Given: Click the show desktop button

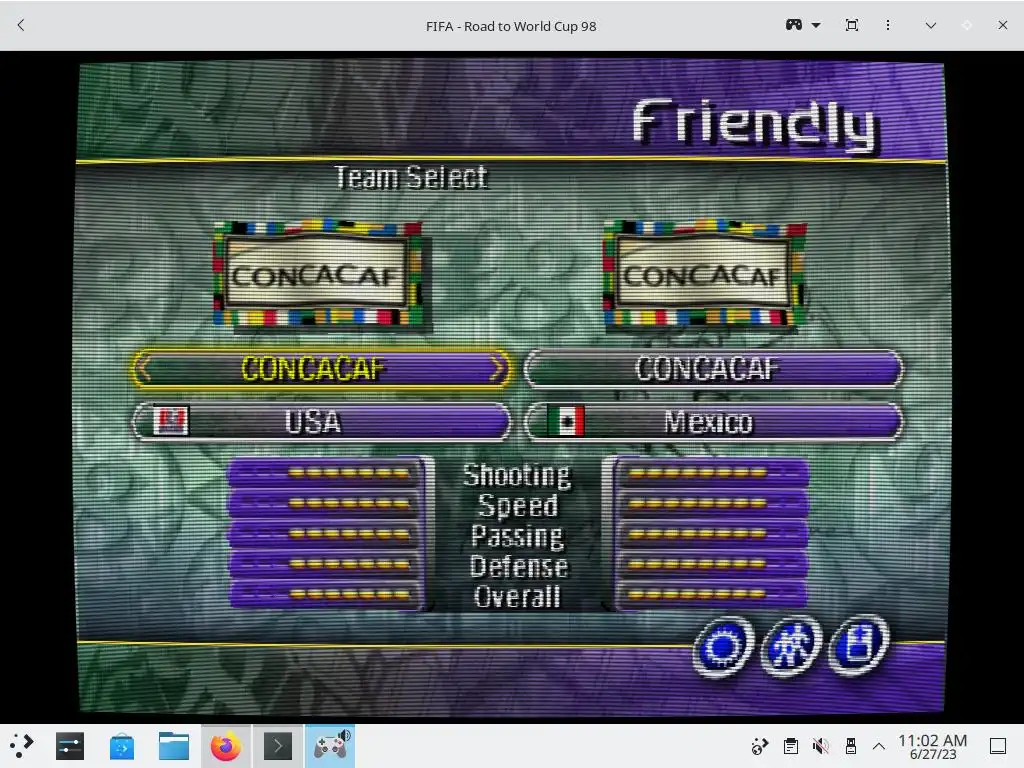Looking at the screenshot, I should [998, 746].
